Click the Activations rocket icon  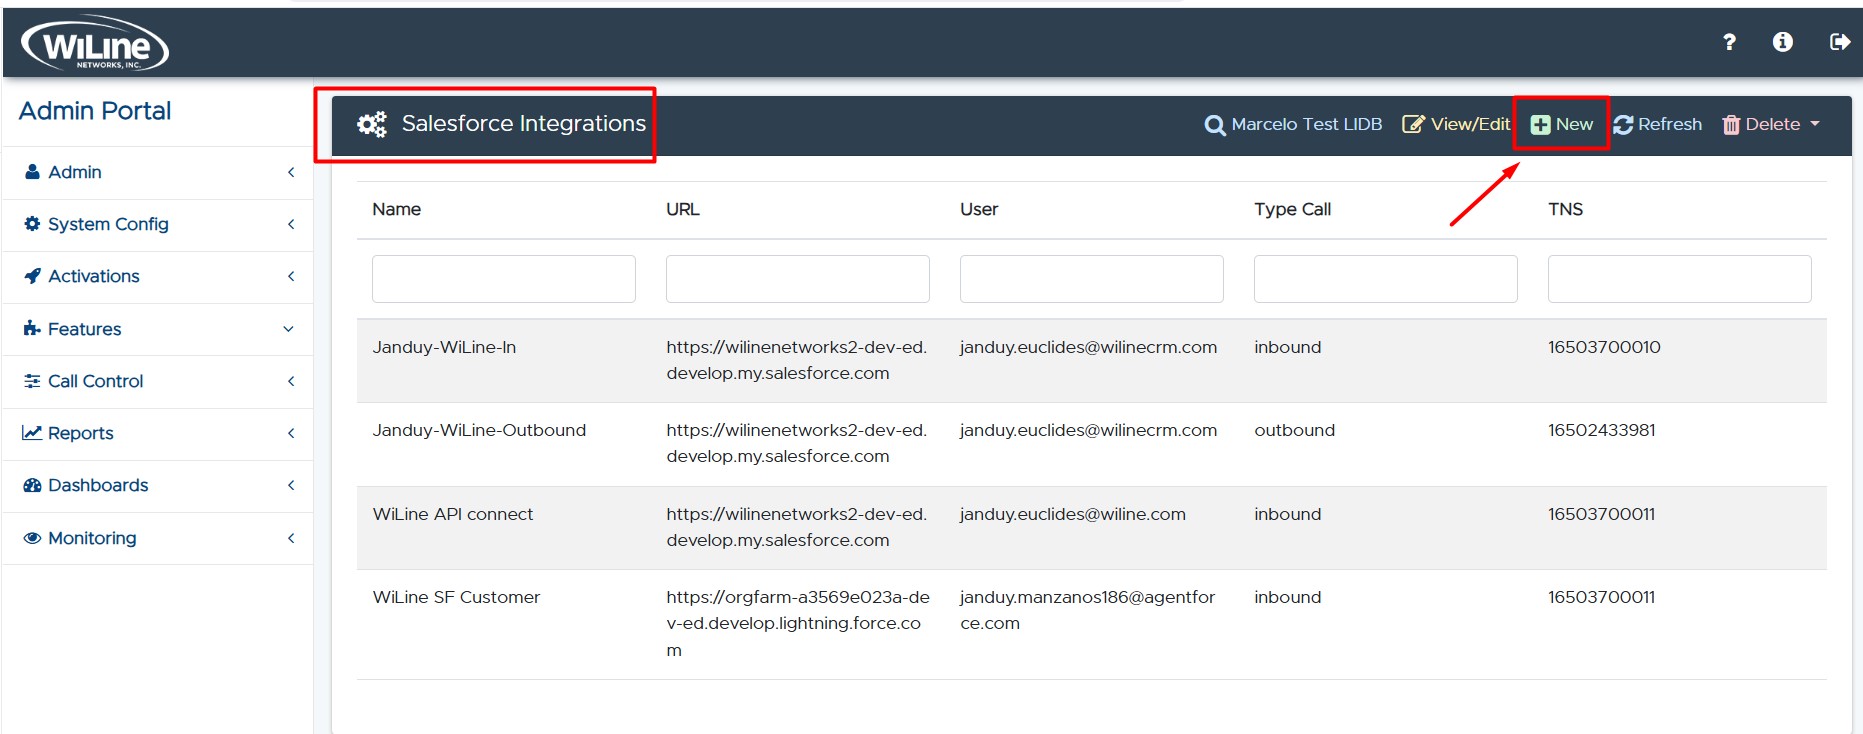pos(32,276)
